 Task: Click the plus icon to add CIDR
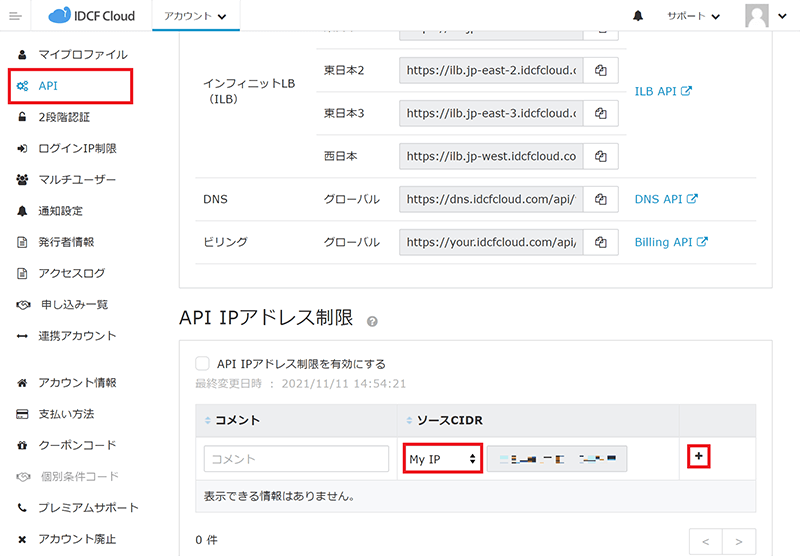click(700, 456)
